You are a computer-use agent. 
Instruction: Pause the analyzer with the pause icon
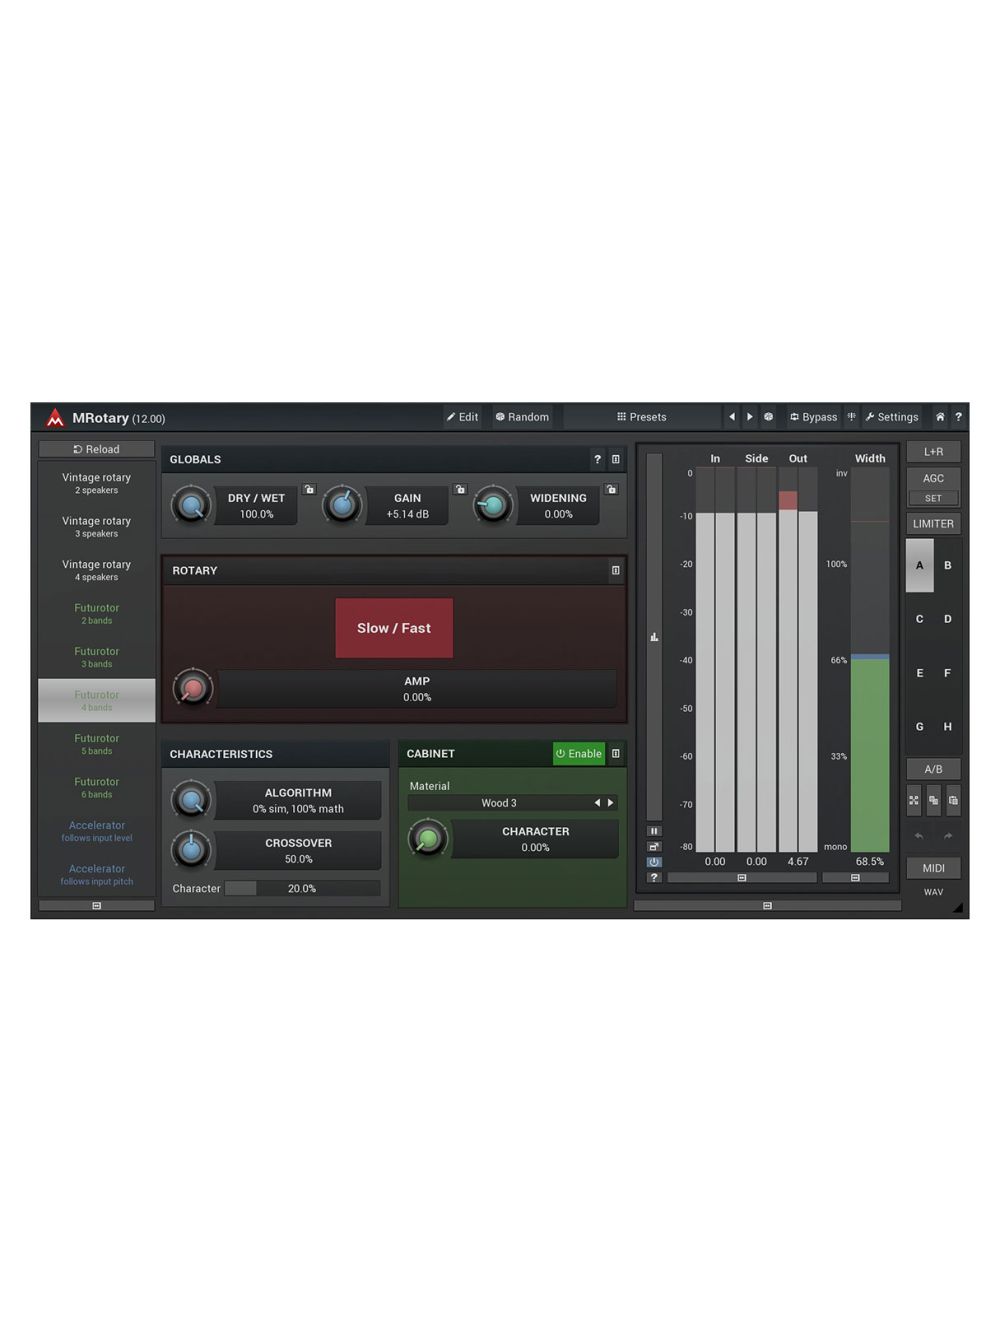click(654, 830)
